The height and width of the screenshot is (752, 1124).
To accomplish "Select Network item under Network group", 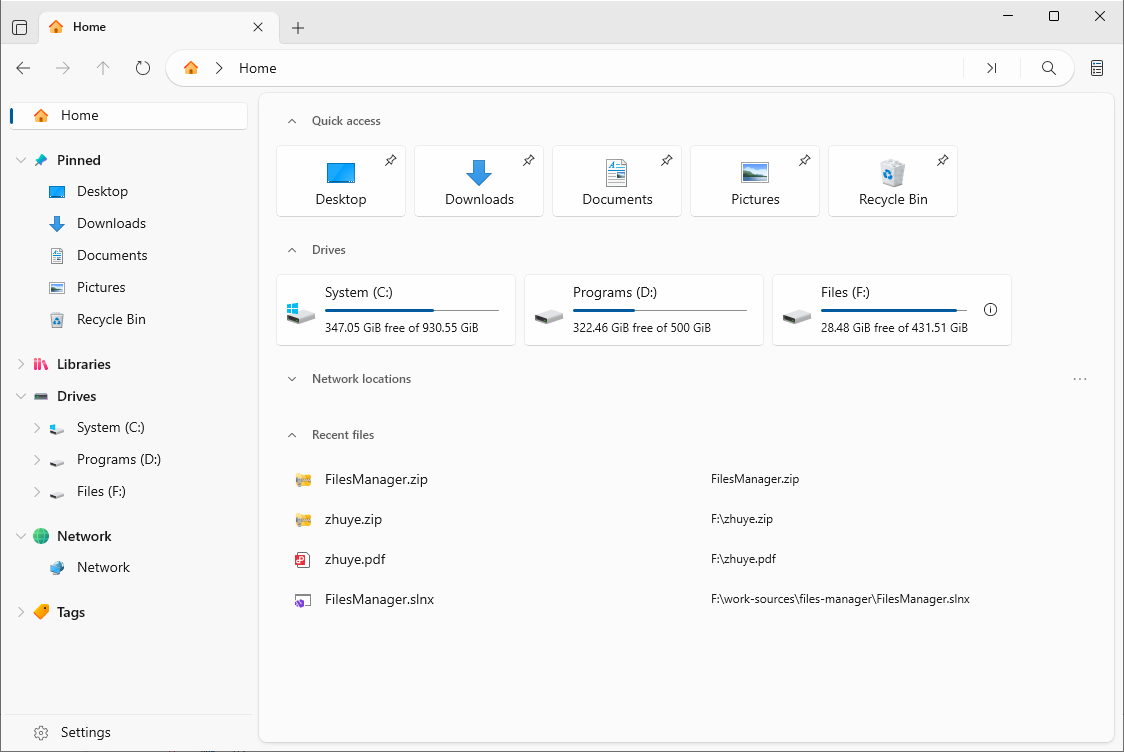I will click(x=103, y=568).
